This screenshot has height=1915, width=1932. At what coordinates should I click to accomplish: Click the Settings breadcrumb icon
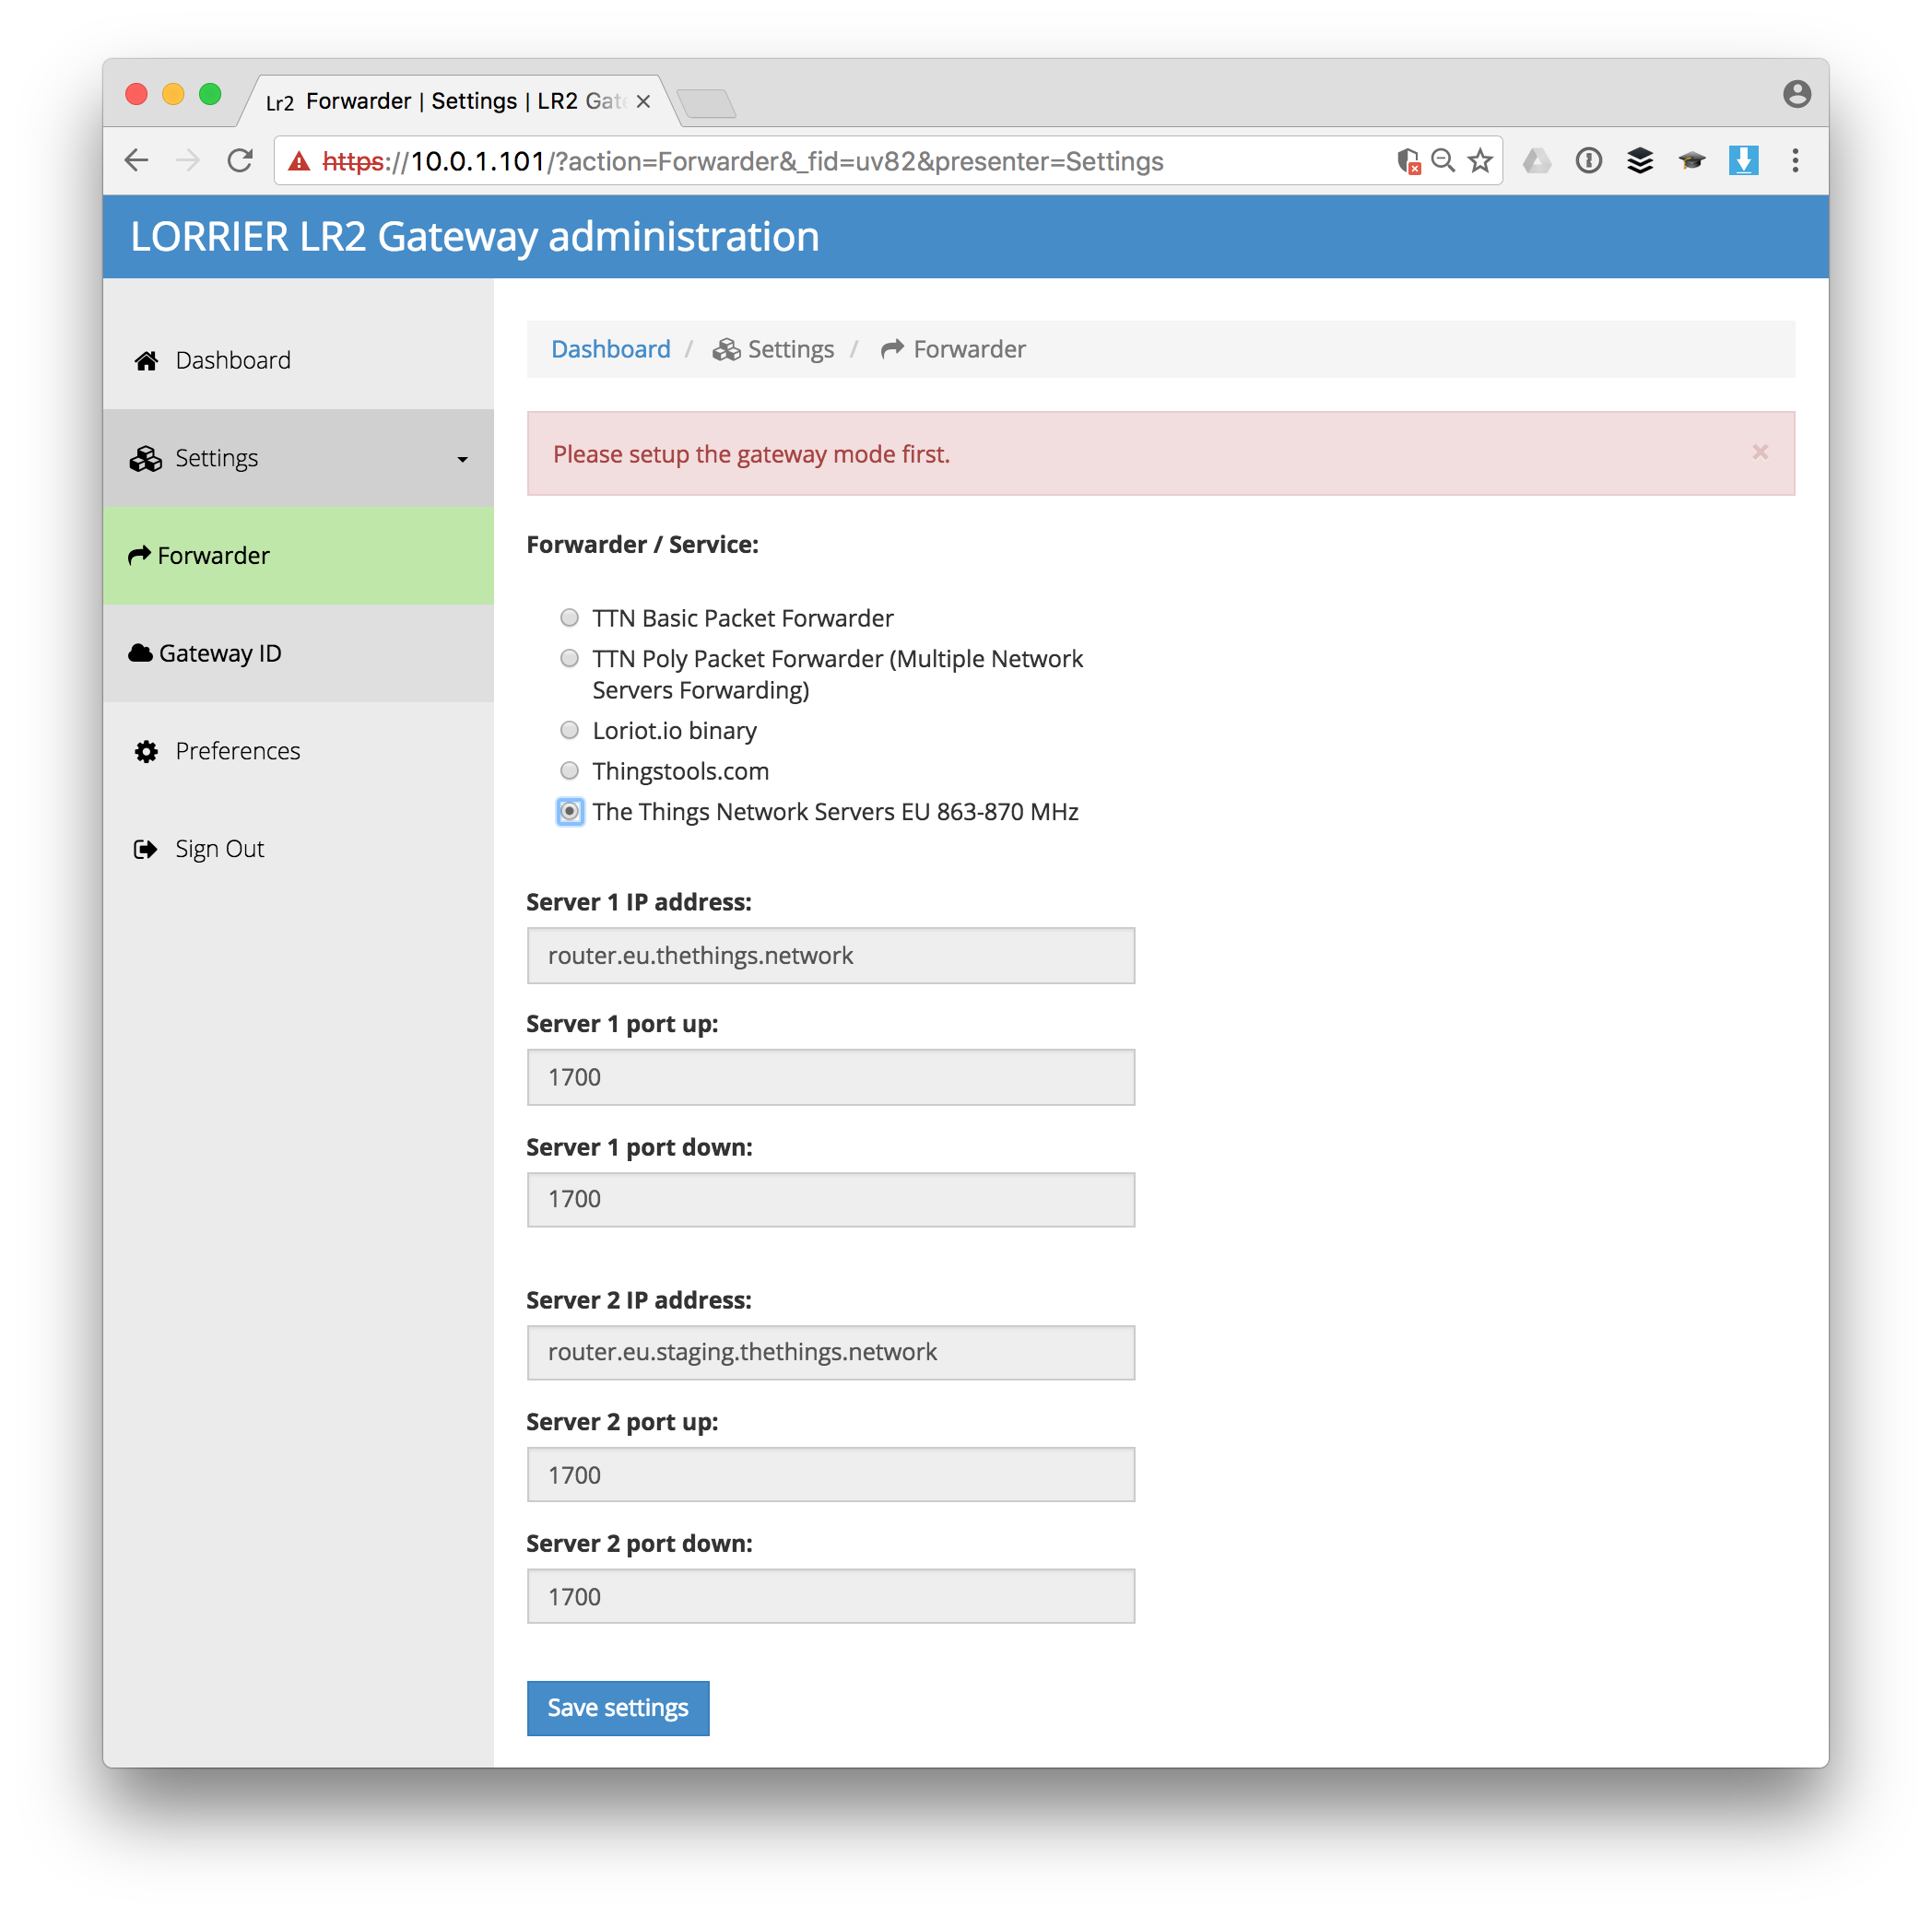coord(726,349)
